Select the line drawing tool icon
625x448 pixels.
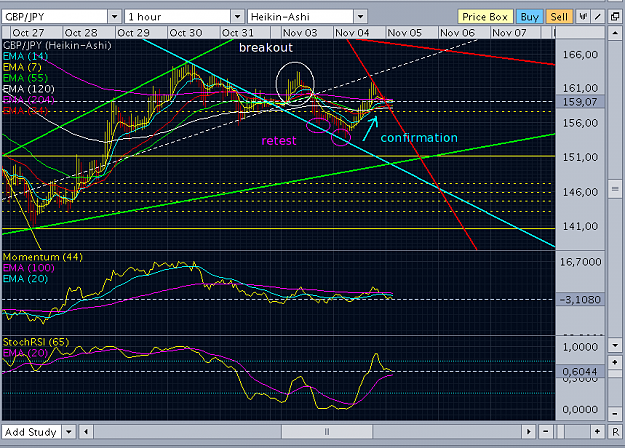[x=597, y=17]
